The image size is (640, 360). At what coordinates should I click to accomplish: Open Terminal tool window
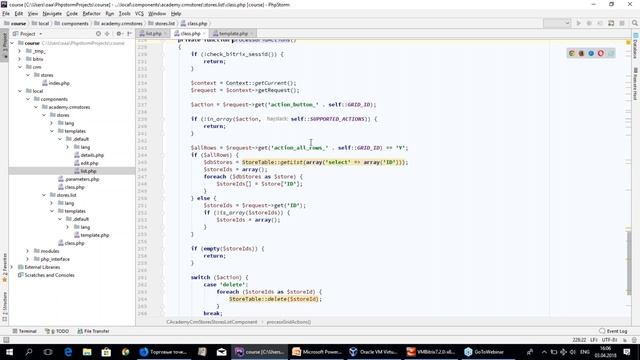coord(24,331)
